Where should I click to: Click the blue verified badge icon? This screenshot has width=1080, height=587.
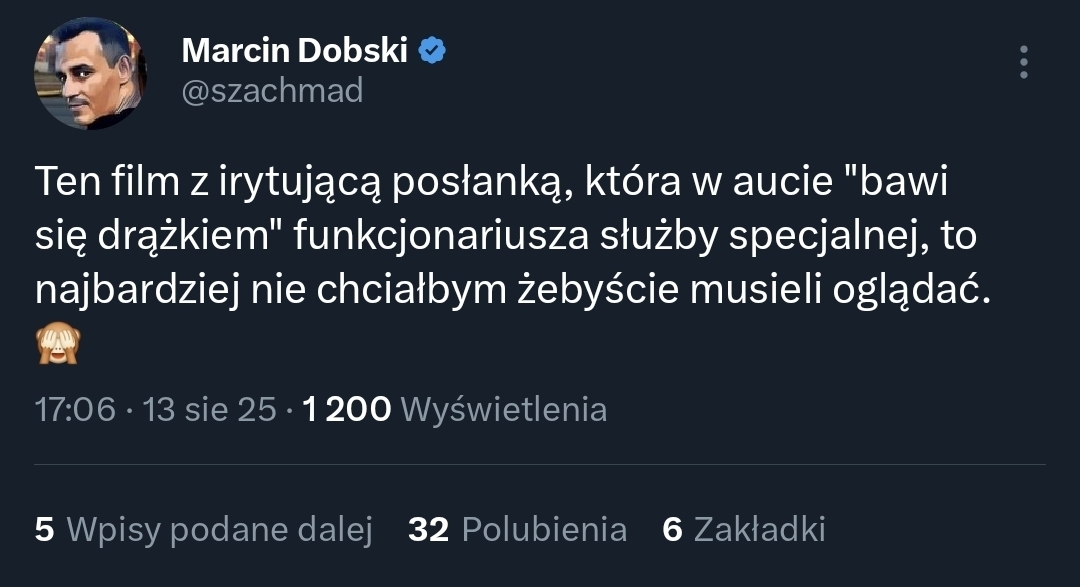click(x=432, y=50)
